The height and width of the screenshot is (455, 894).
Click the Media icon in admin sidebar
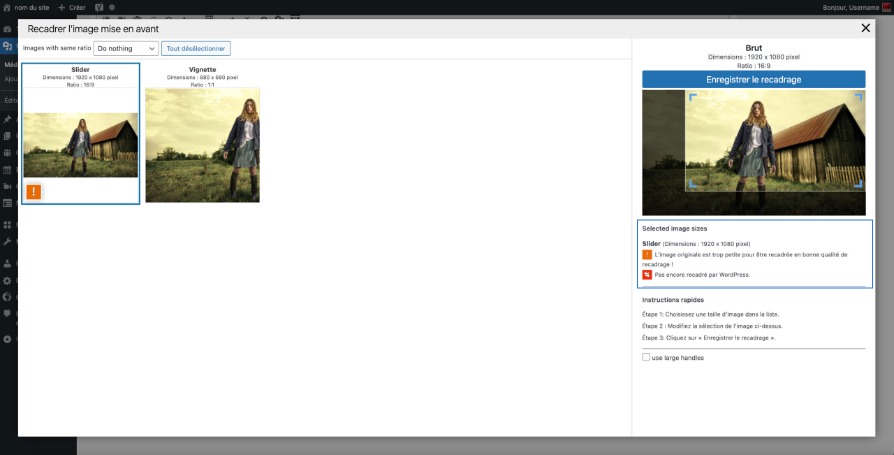[7, 46]
